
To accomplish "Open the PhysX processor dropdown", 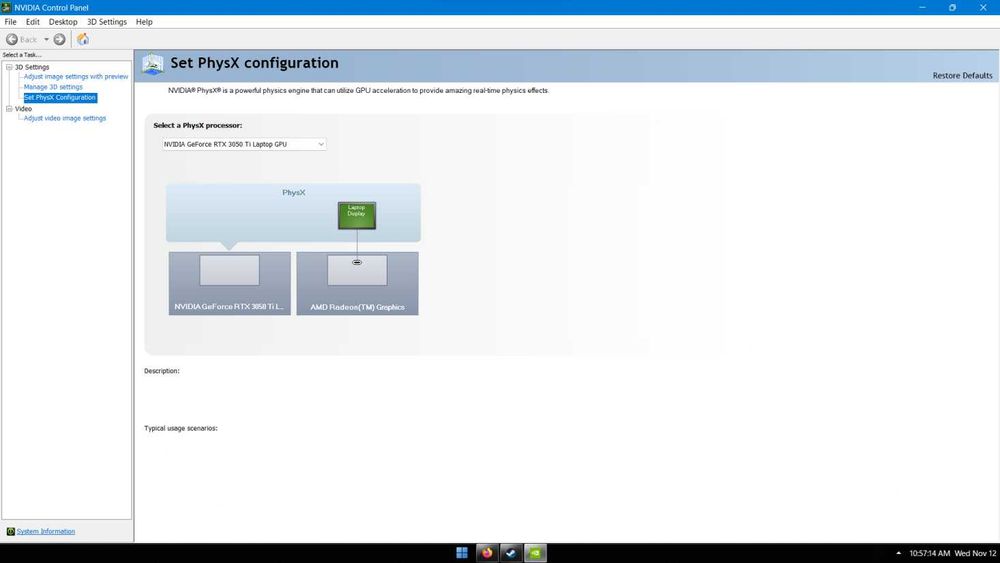I will coord(244,144).
